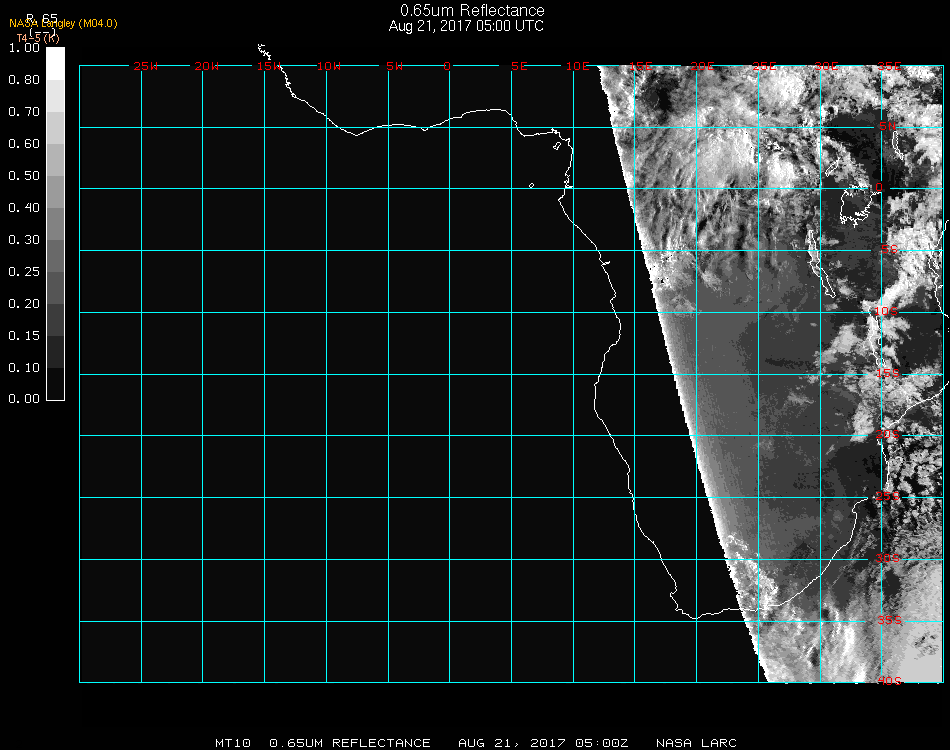Click the 35S latitude label
This screenshot has width=950, height=750.
click(x=888, y=620)
